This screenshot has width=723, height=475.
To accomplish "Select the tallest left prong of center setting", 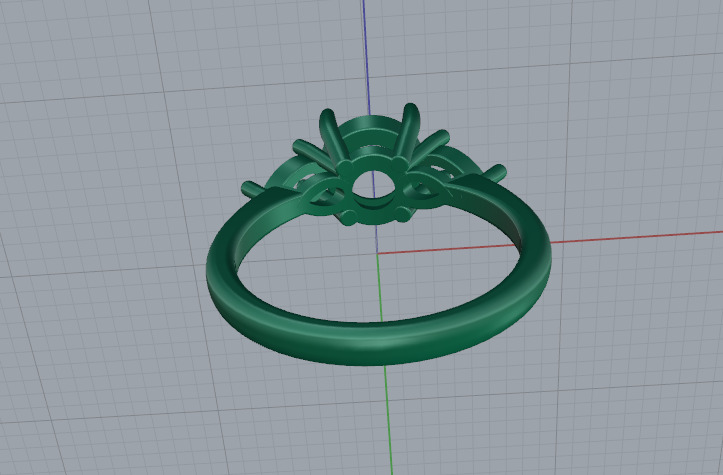I will click(334, 137).
